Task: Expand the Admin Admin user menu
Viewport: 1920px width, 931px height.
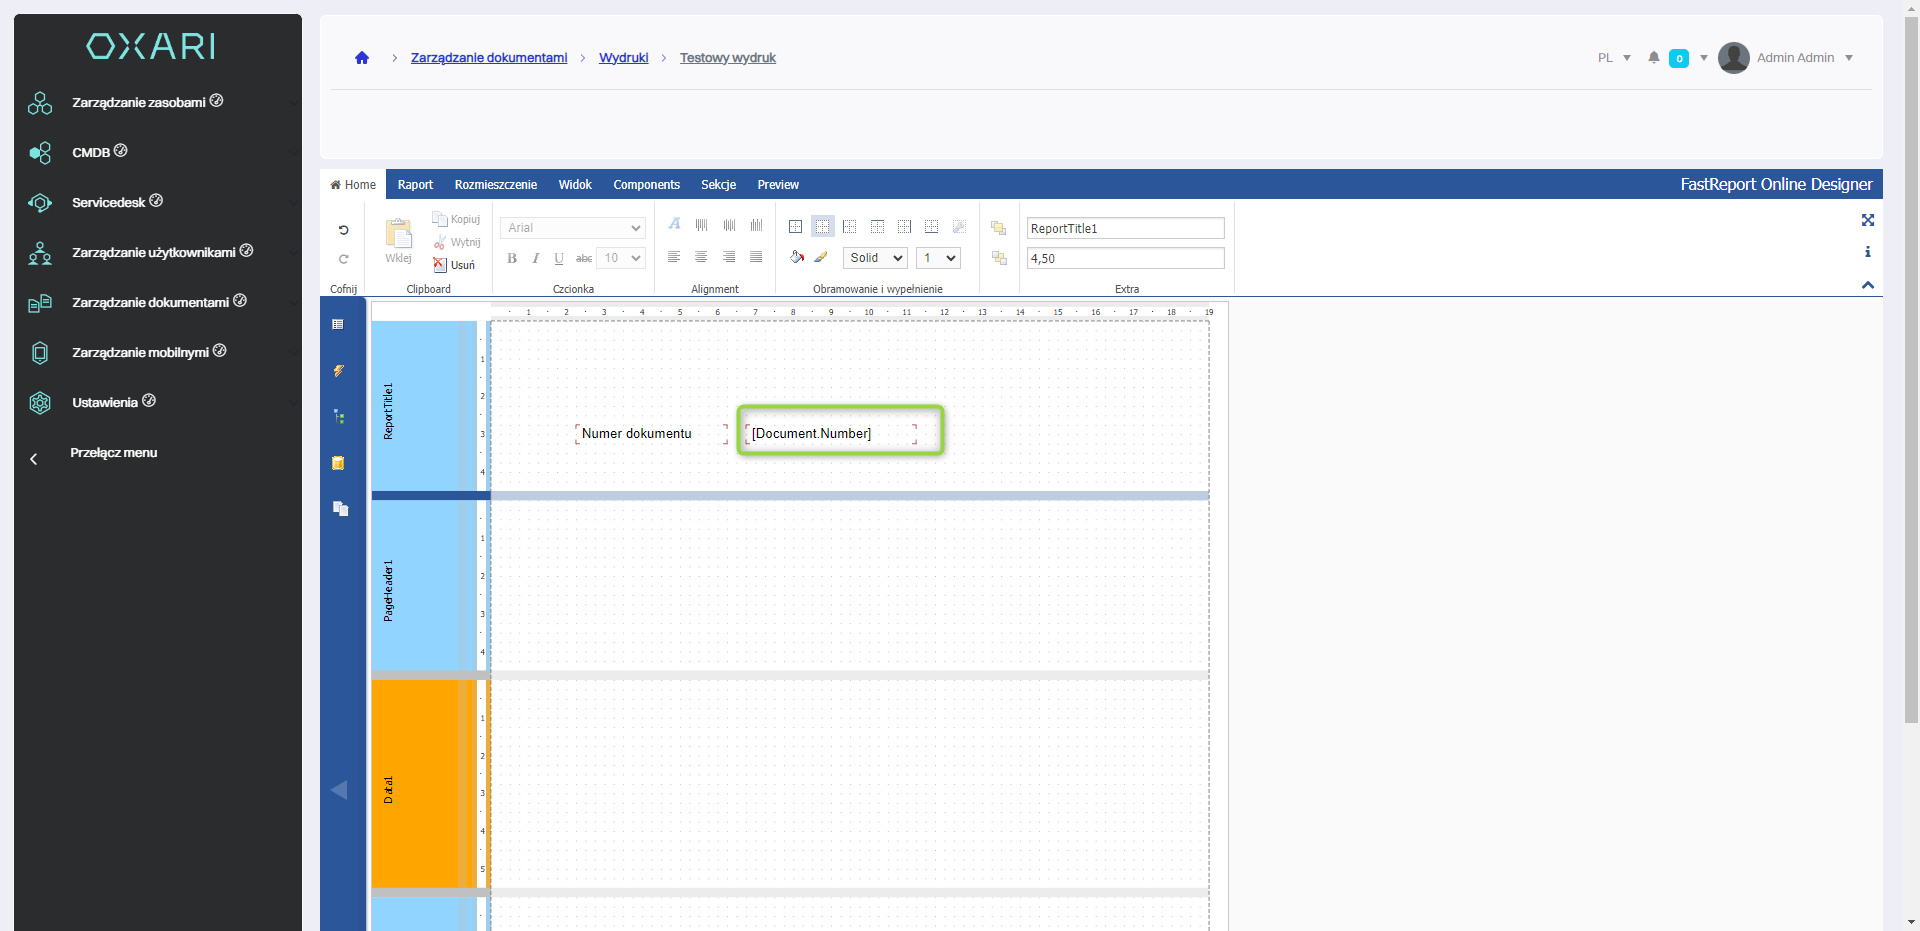Action: pyautogui.click(x=1795, y=58)
